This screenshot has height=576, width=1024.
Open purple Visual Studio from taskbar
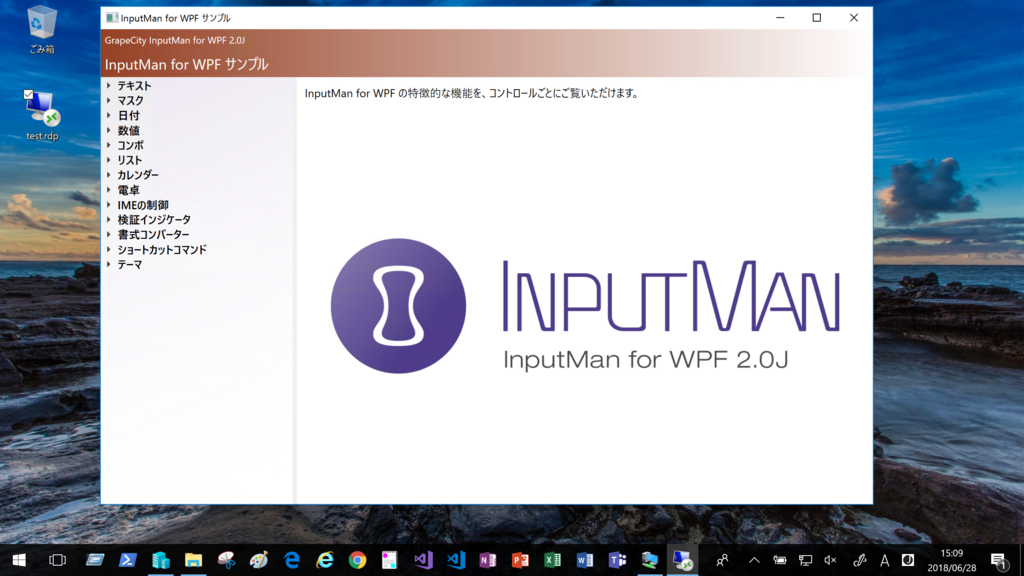click(423, 560)
